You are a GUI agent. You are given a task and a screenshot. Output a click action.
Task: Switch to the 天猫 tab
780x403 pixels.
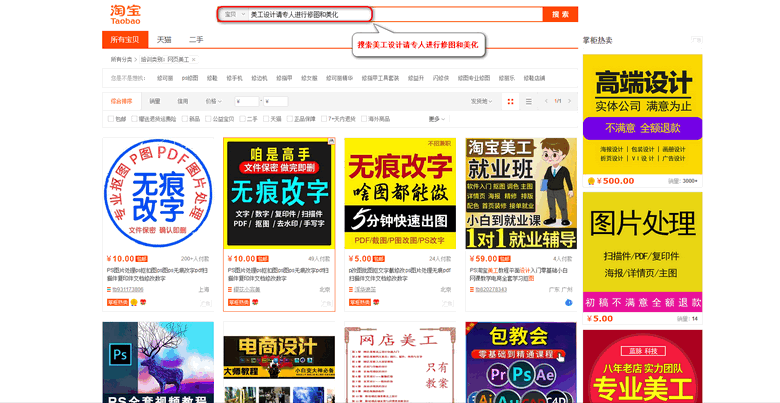tap(163, 39)
